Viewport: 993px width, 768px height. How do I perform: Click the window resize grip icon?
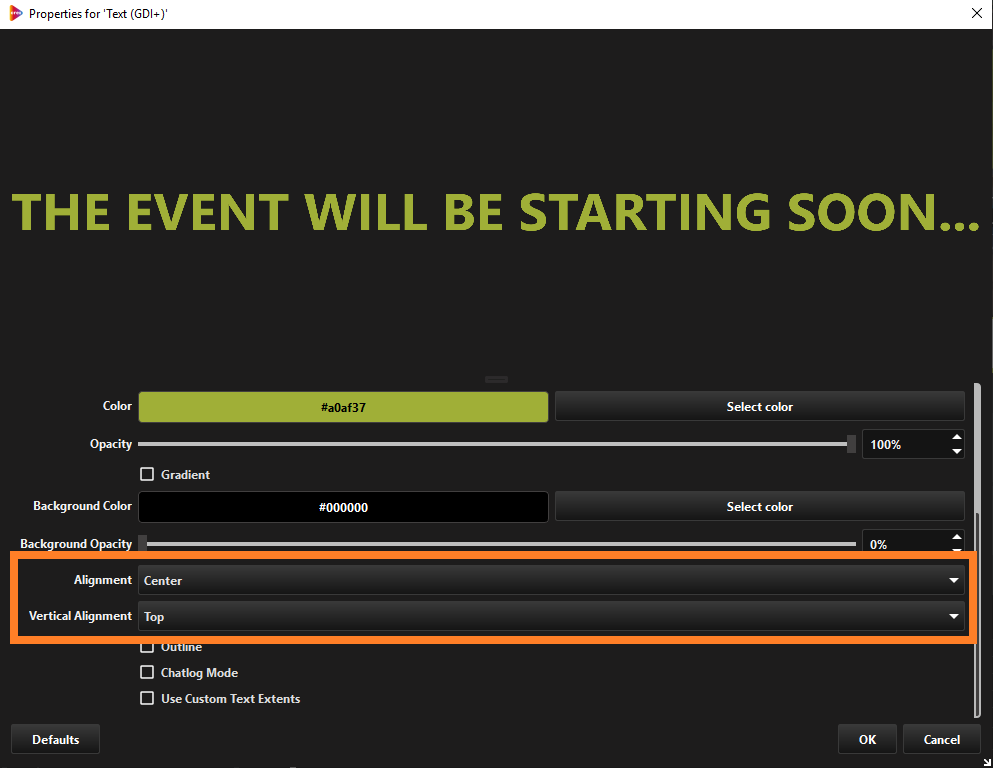pyautogui.click(x=987, y=762)
